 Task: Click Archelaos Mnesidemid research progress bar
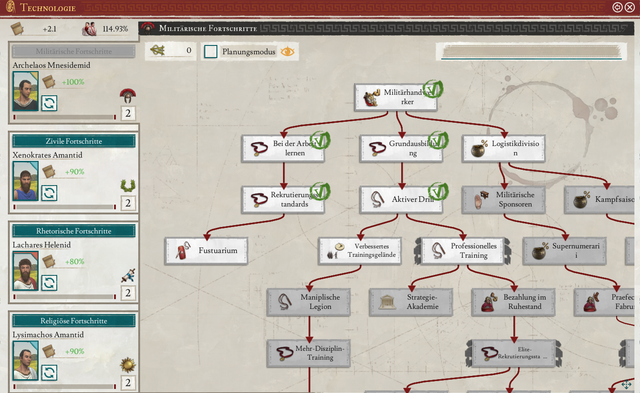[x=65, y=117]
